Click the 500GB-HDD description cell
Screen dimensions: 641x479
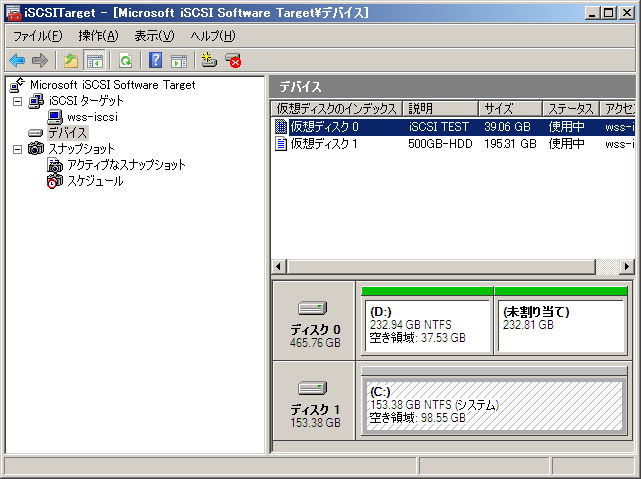pyautogui.click(x=440, y=144)
